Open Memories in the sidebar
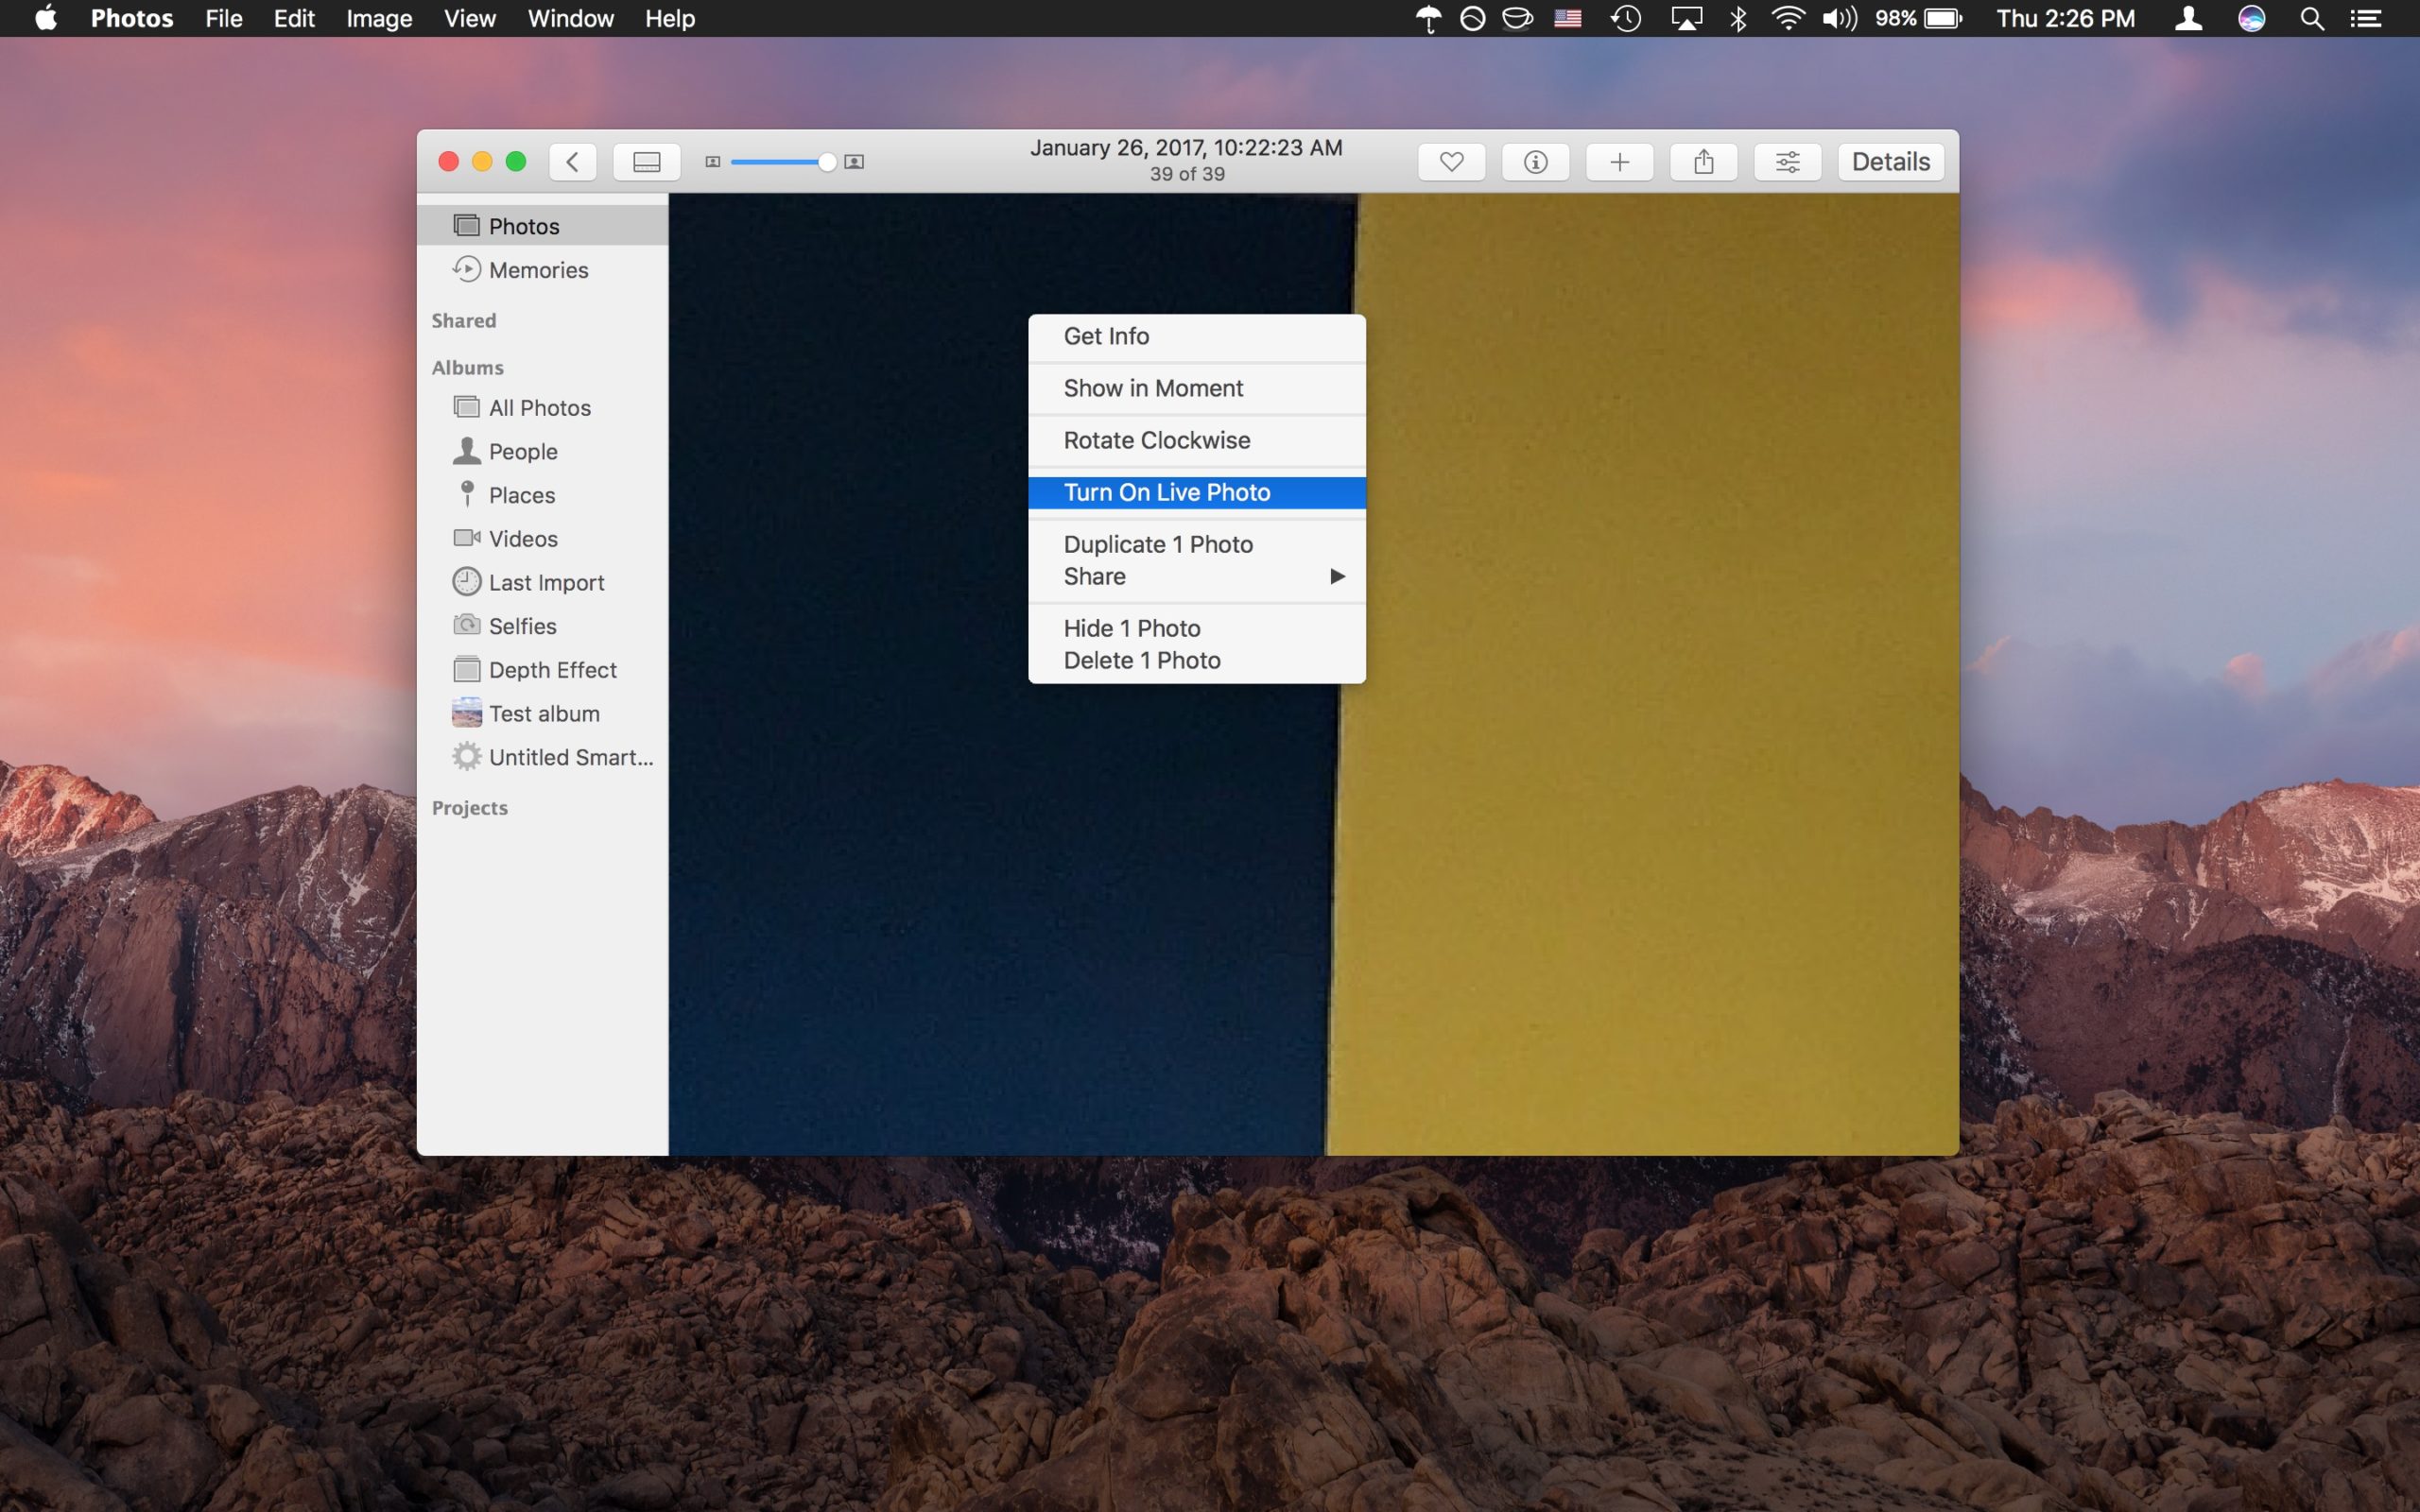2420x1512 pixels. coord(538,270)
